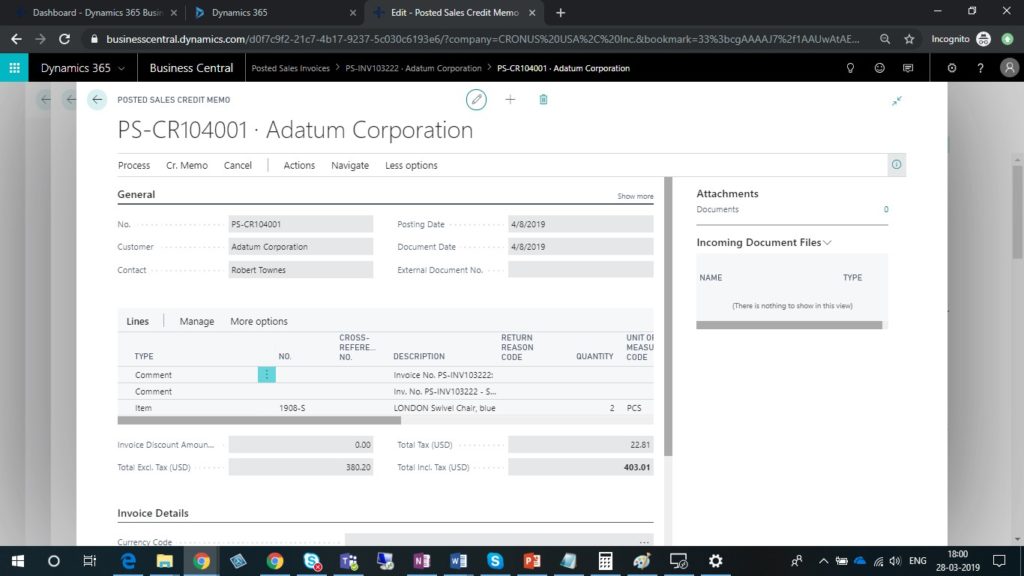Open Calculator from the taskbar
This screenshot has height=576, width=1024.
(x=605, y=561)
